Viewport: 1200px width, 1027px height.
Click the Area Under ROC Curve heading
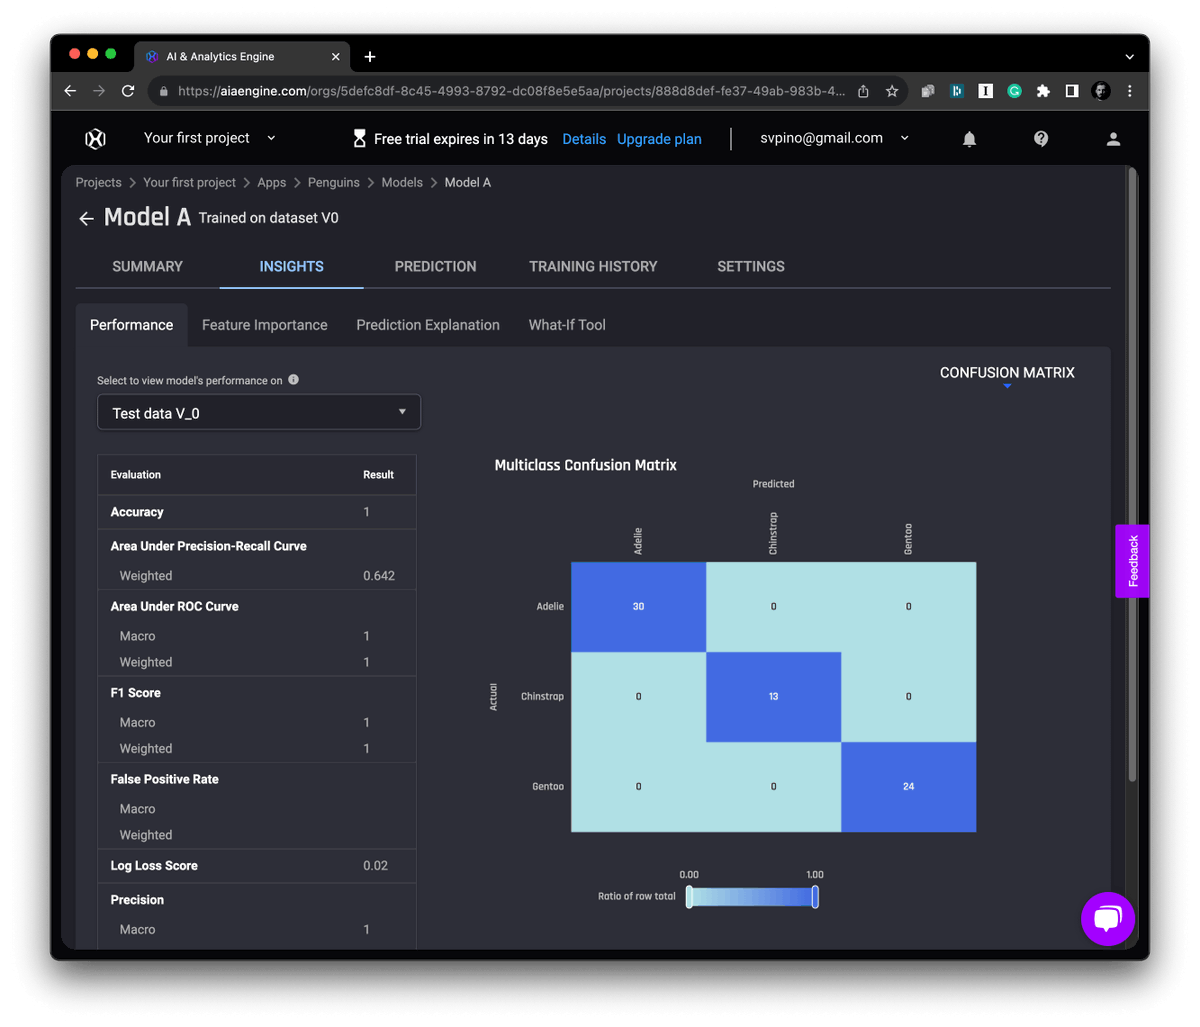tap(174, 606)
